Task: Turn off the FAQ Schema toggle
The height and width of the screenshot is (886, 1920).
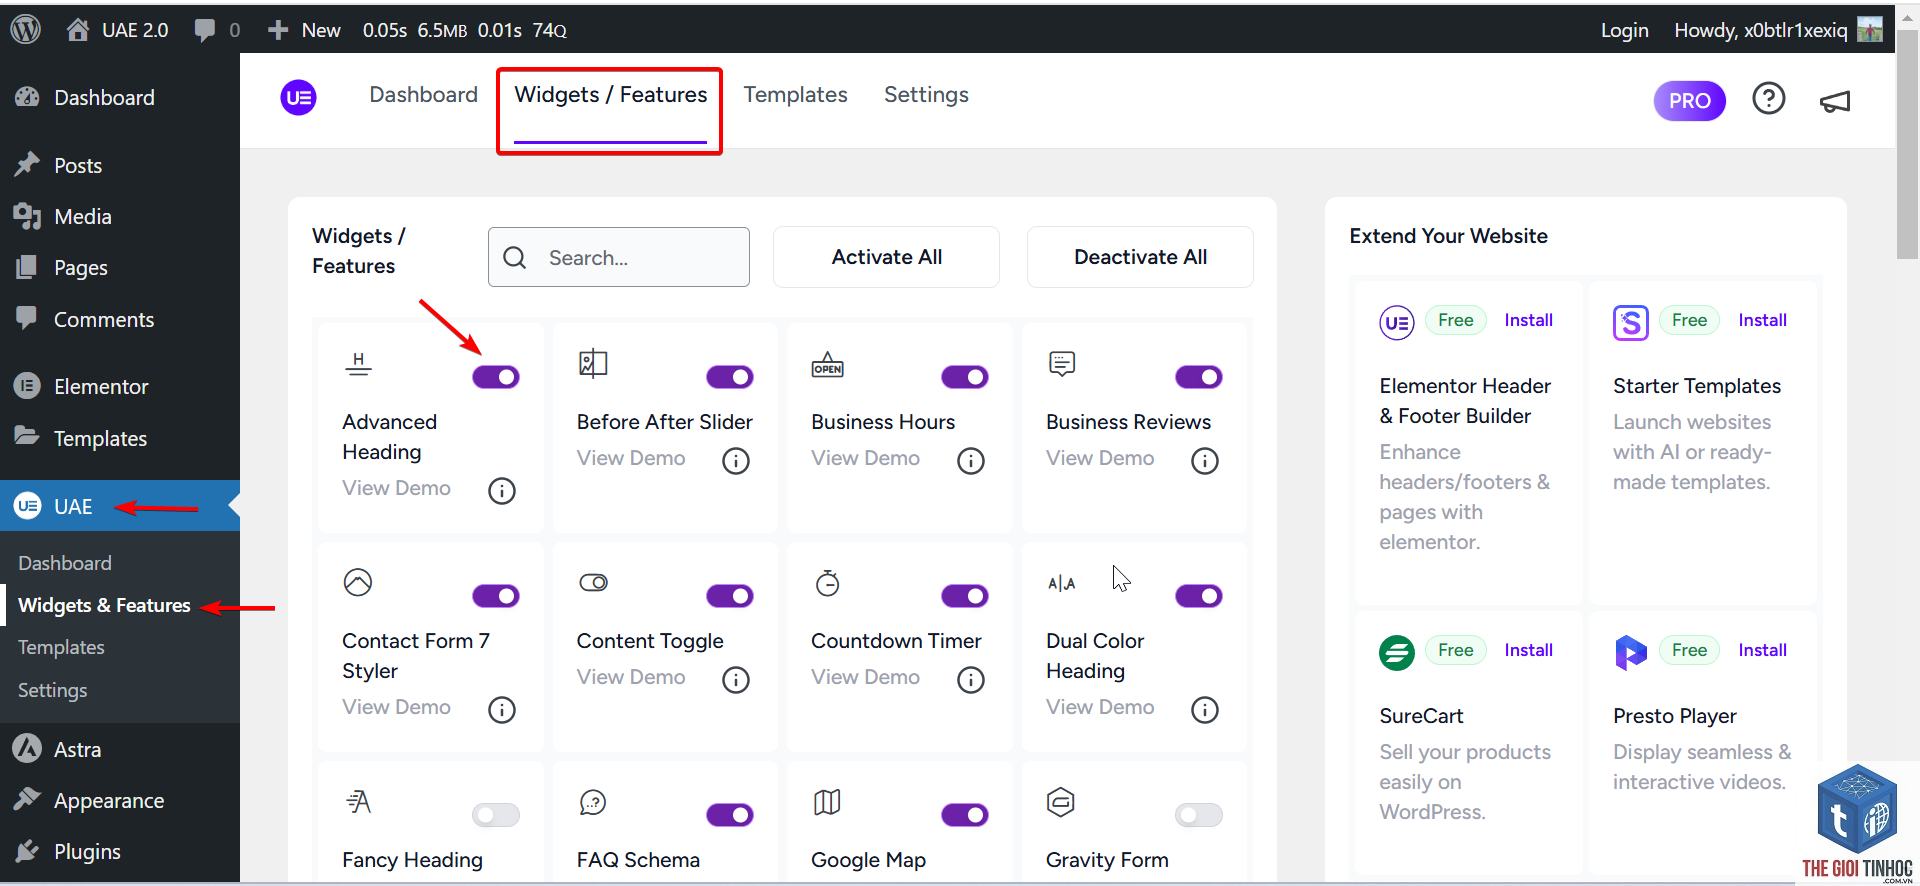Action: click(730, 815)
